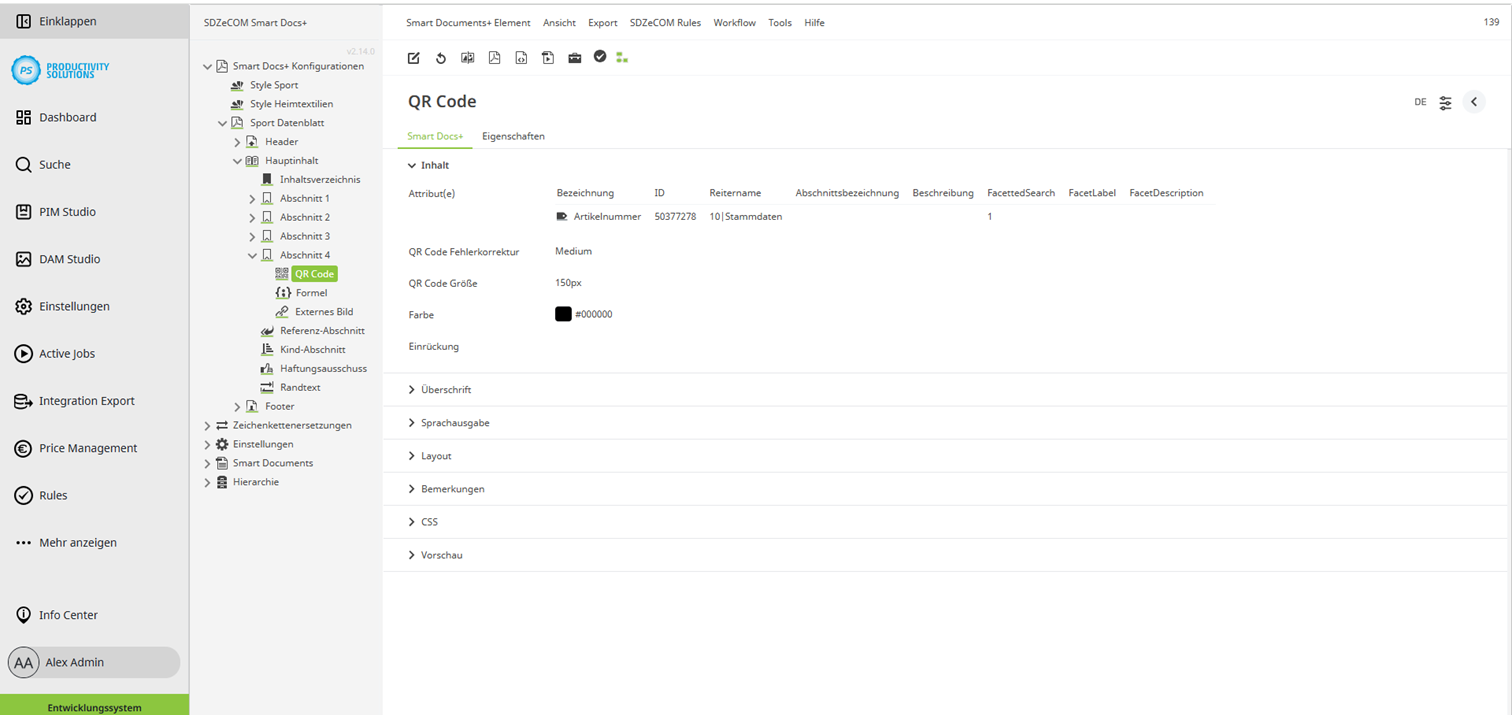Collapse the Inhalt section header

pos(431,164)
